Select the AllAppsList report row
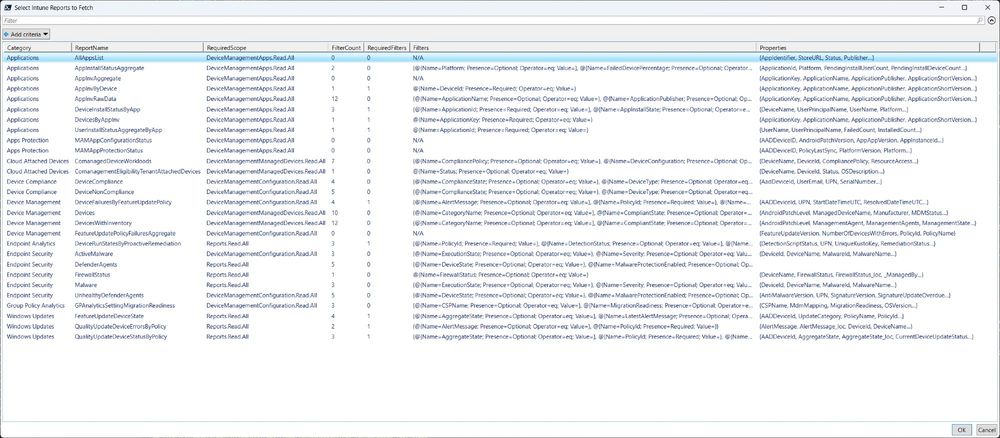The width and height of the screenshot is (1000, 438). click(x=499, y=57)
